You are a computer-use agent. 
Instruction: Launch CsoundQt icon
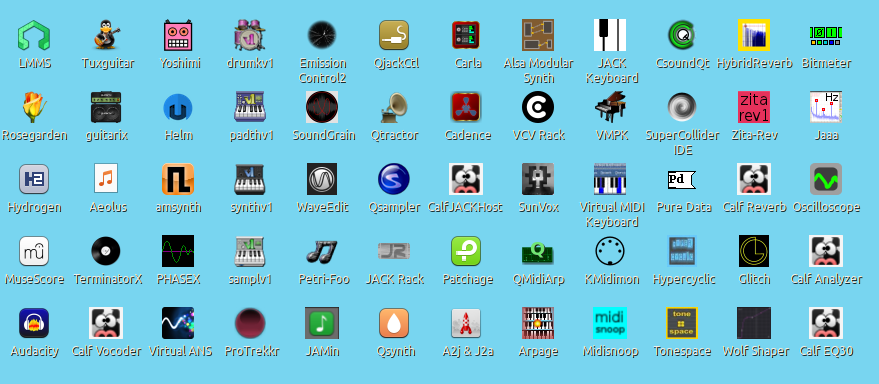click(682, 35)
